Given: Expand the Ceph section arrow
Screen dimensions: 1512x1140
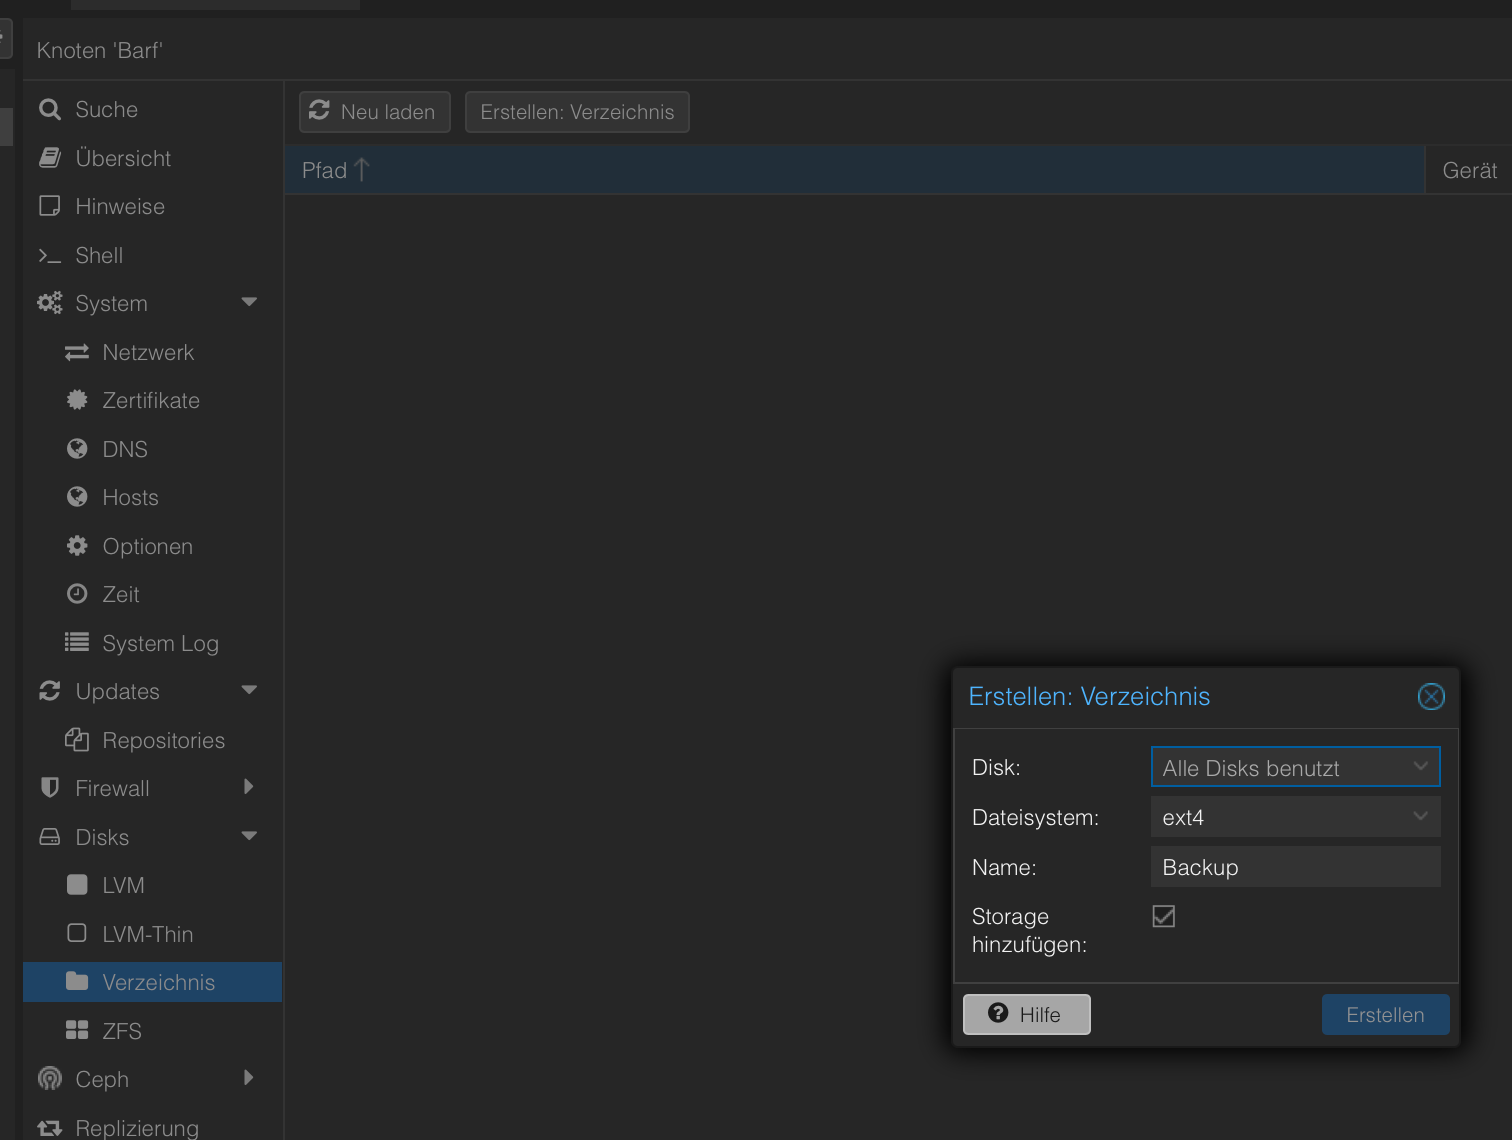Looking at the screenshot, I should coord(249,1078).
